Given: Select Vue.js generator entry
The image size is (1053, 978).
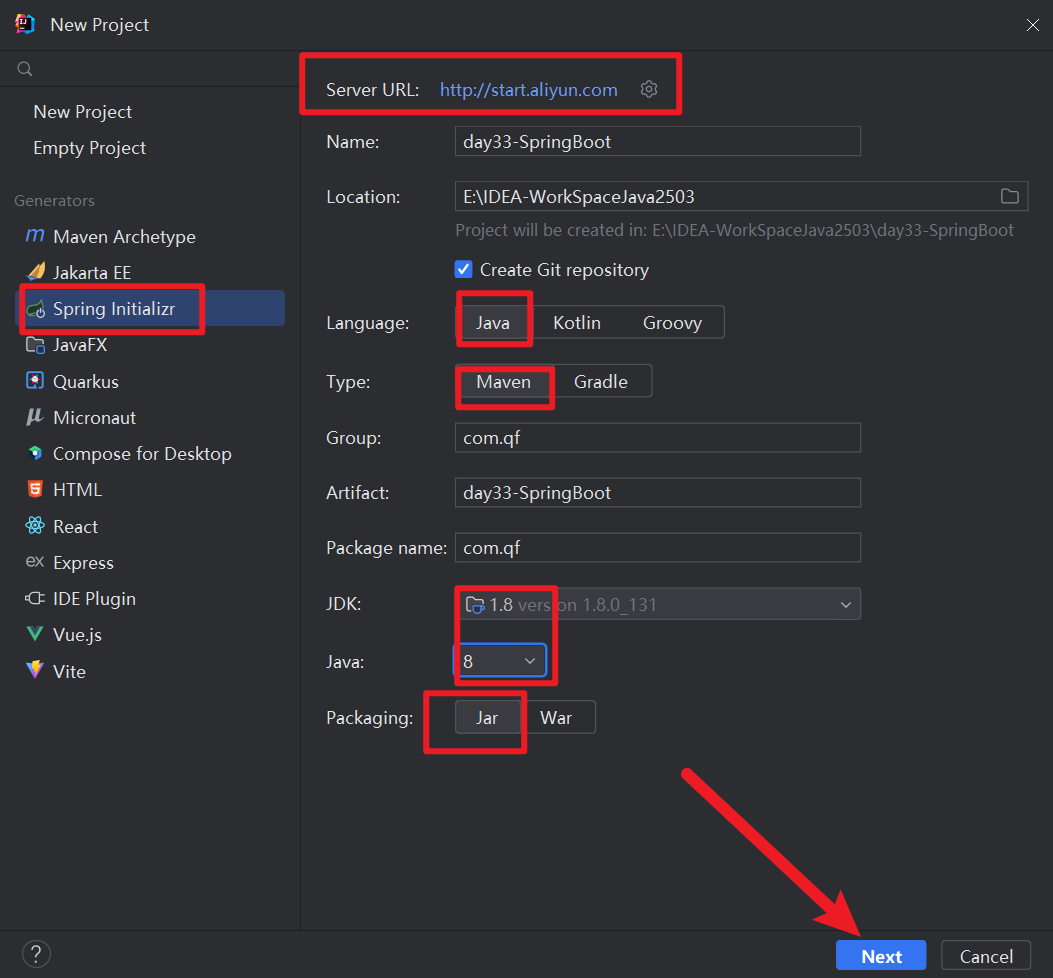Looking at the screenshot, I should pyautogui.click(x=77, y=635).
